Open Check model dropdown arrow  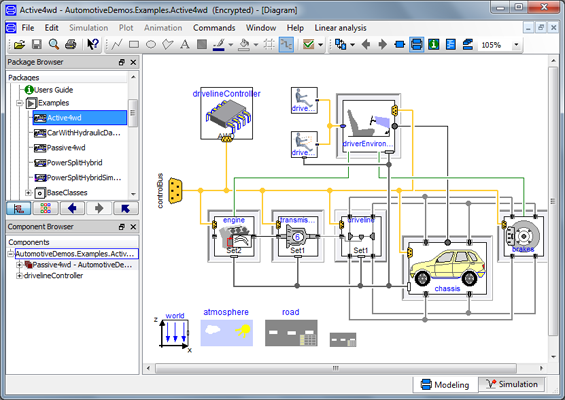(320, 45)
